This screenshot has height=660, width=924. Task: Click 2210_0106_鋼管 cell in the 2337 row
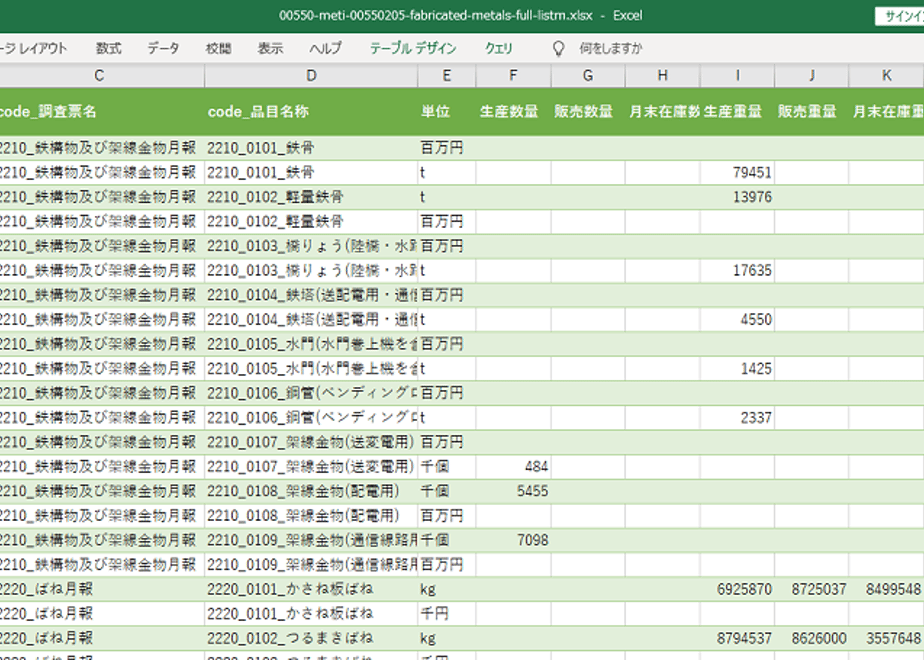[311, 418]
